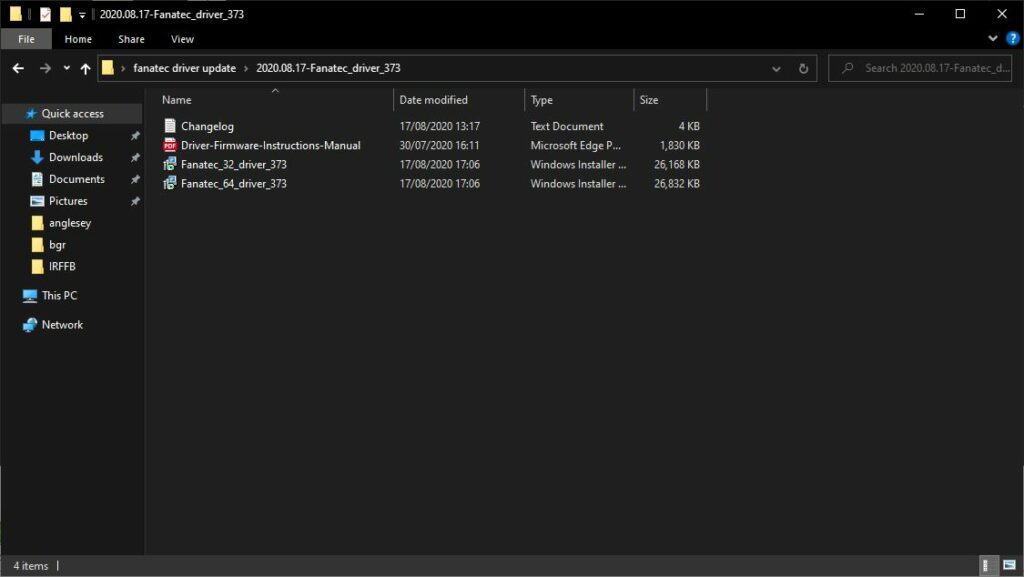Click the '26,832 KB' size cell

pos(677,183)
